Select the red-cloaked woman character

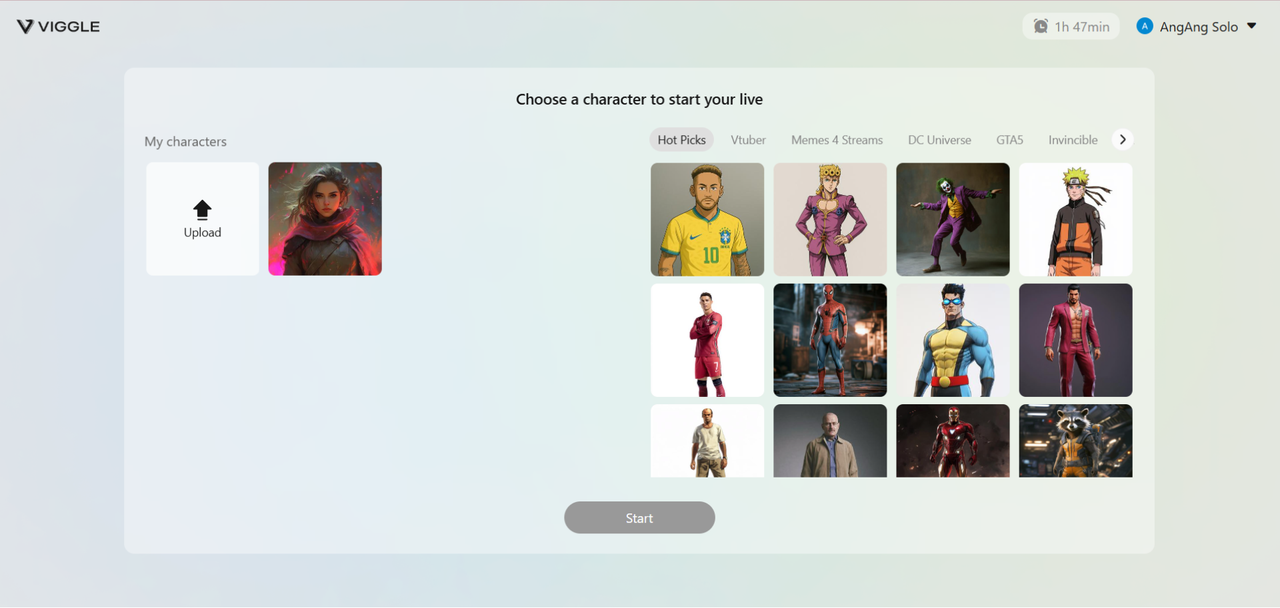pos(325,219)
